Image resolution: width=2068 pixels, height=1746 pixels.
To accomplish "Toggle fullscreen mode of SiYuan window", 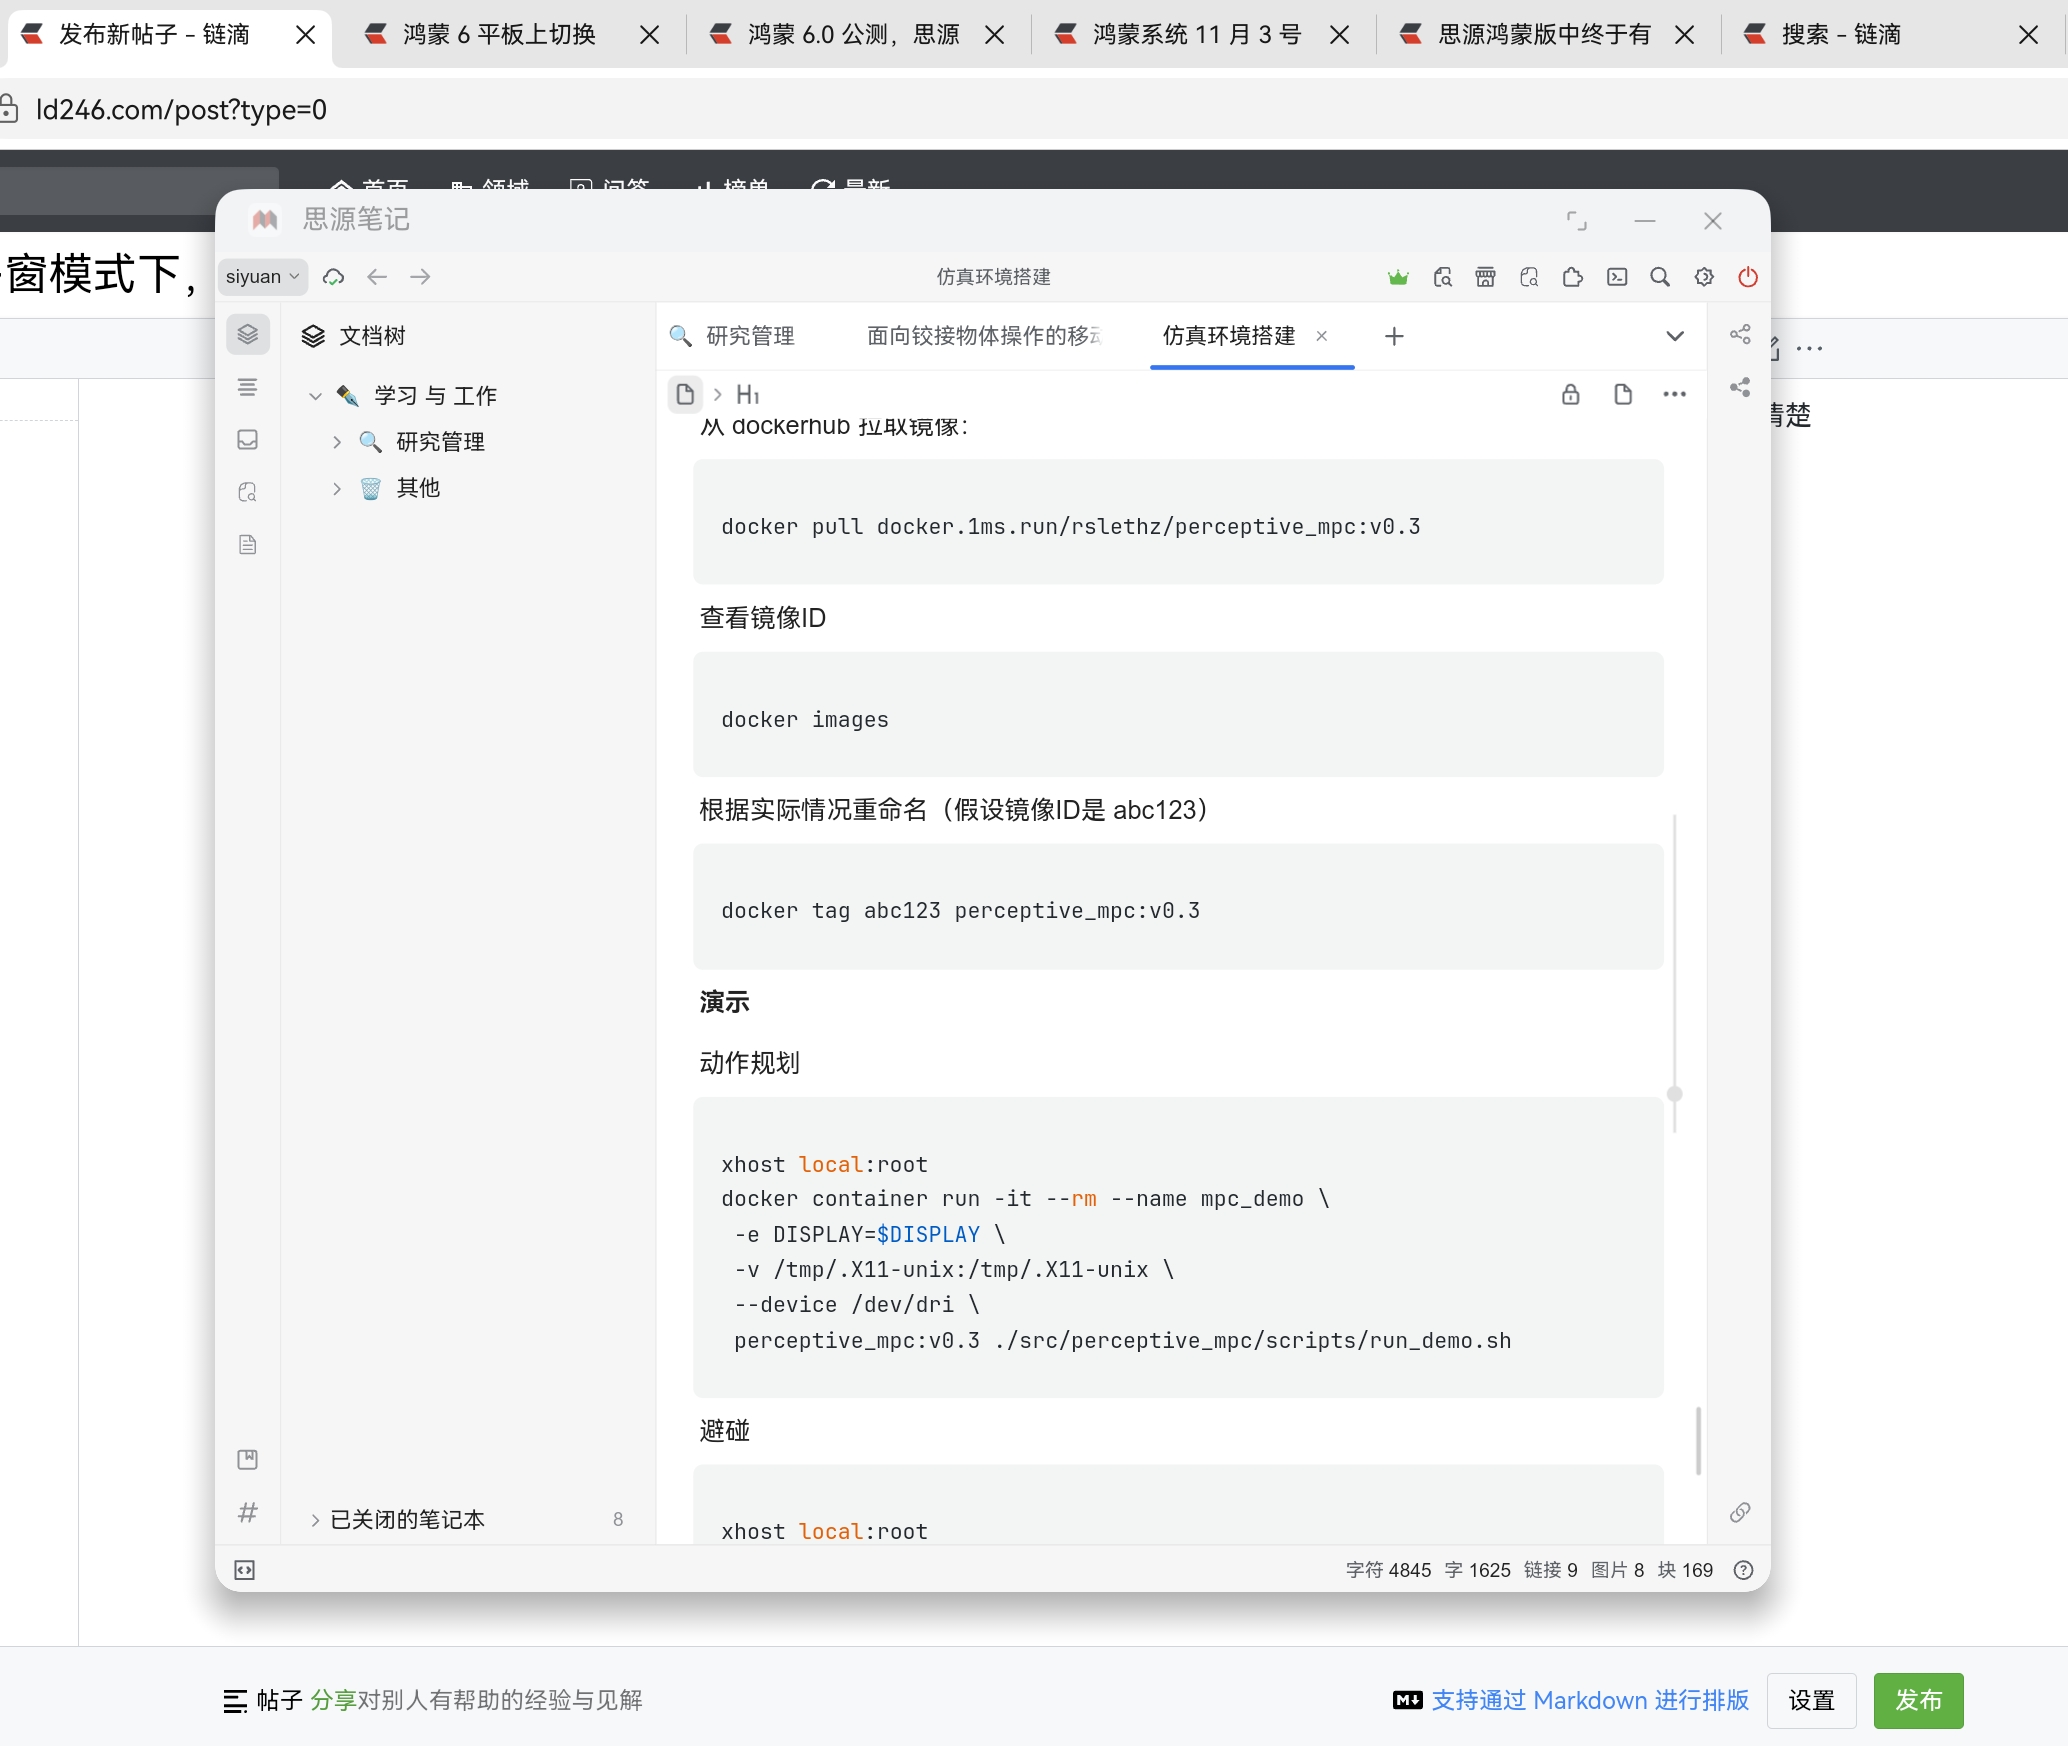I will point(1576,221).
